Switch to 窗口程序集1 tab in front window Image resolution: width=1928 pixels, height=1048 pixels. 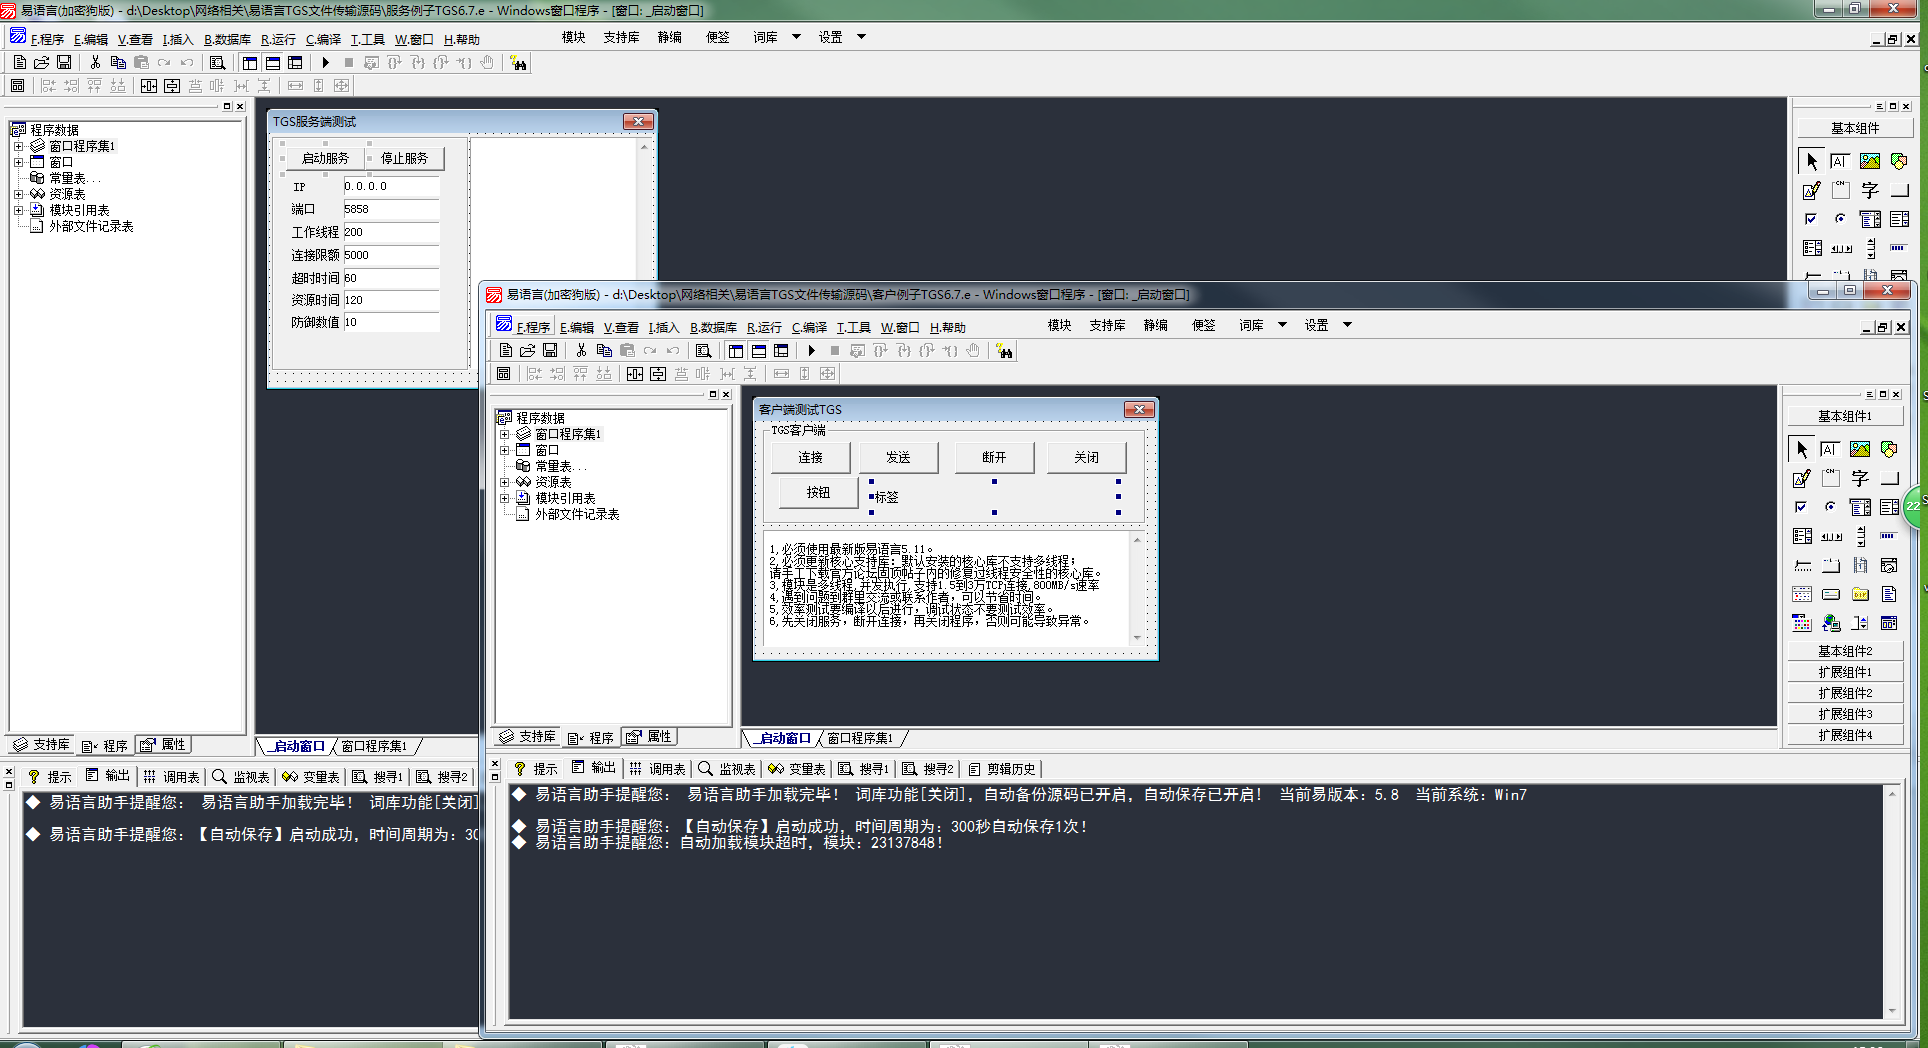click(862, 738)
